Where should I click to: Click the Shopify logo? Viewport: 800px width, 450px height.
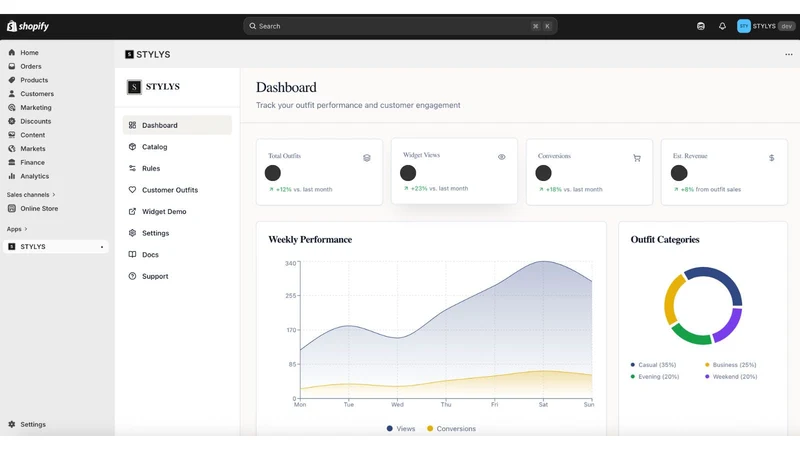(x=28, y=26)
